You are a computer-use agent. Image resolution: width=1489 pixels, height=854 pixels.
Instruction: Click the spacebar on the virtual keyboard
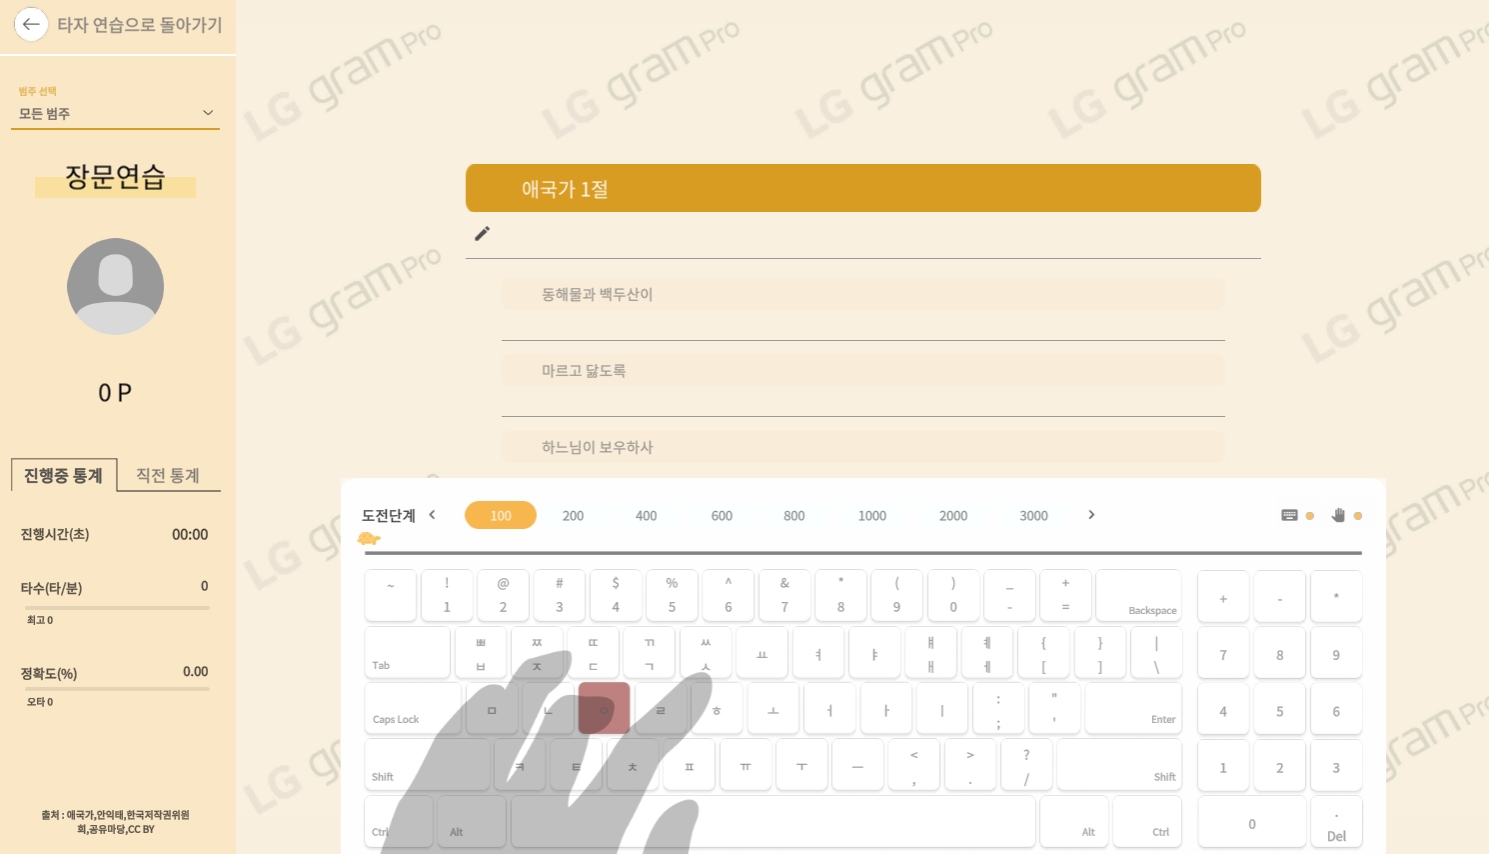773,821
